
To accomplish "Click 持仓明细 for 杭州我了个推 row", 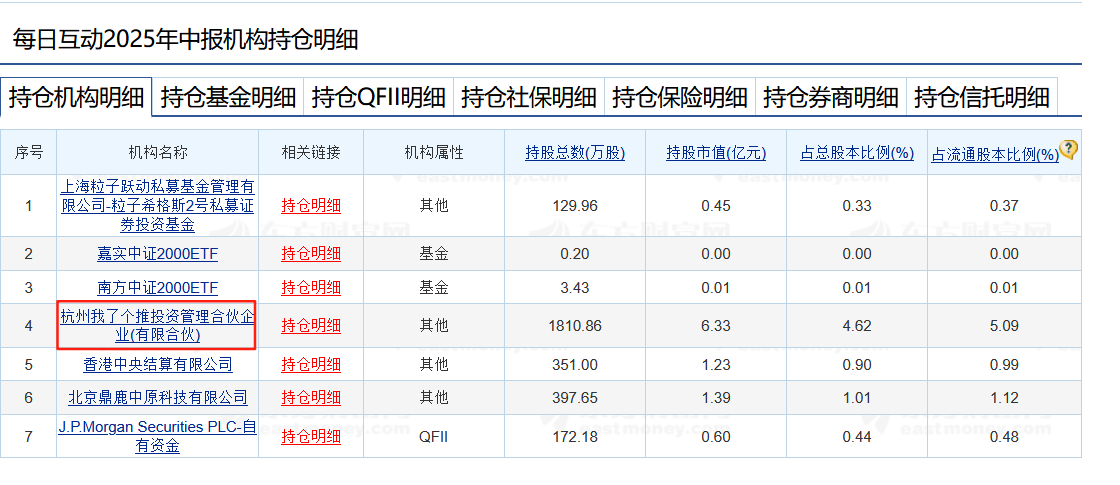I will [x=311, y=326].
